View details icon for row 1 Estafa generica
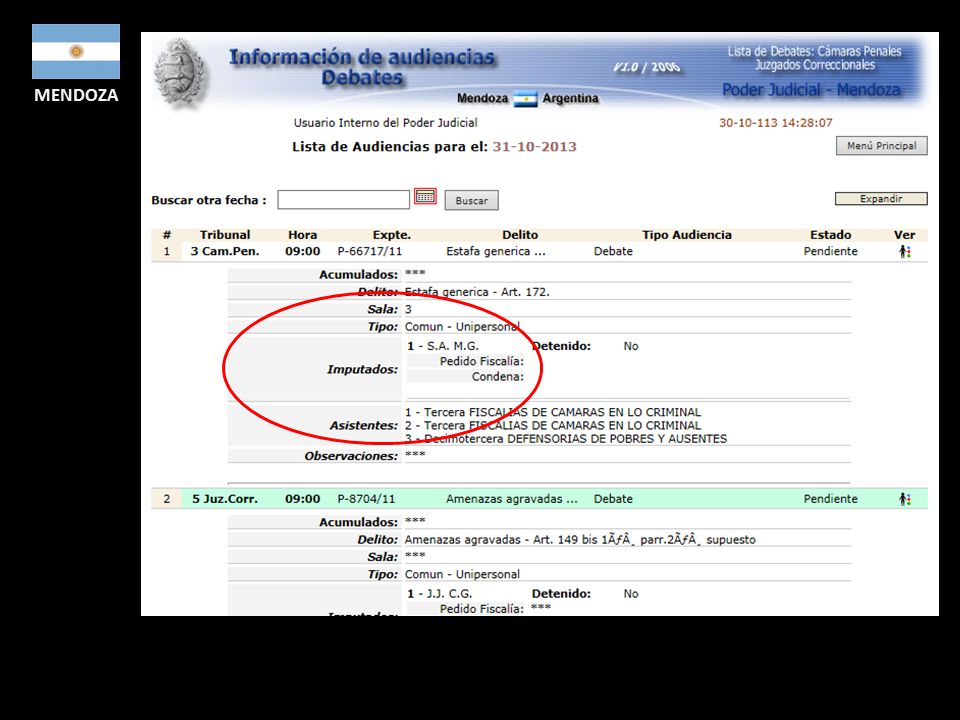The image size is (960, 720). click(905, 252)
